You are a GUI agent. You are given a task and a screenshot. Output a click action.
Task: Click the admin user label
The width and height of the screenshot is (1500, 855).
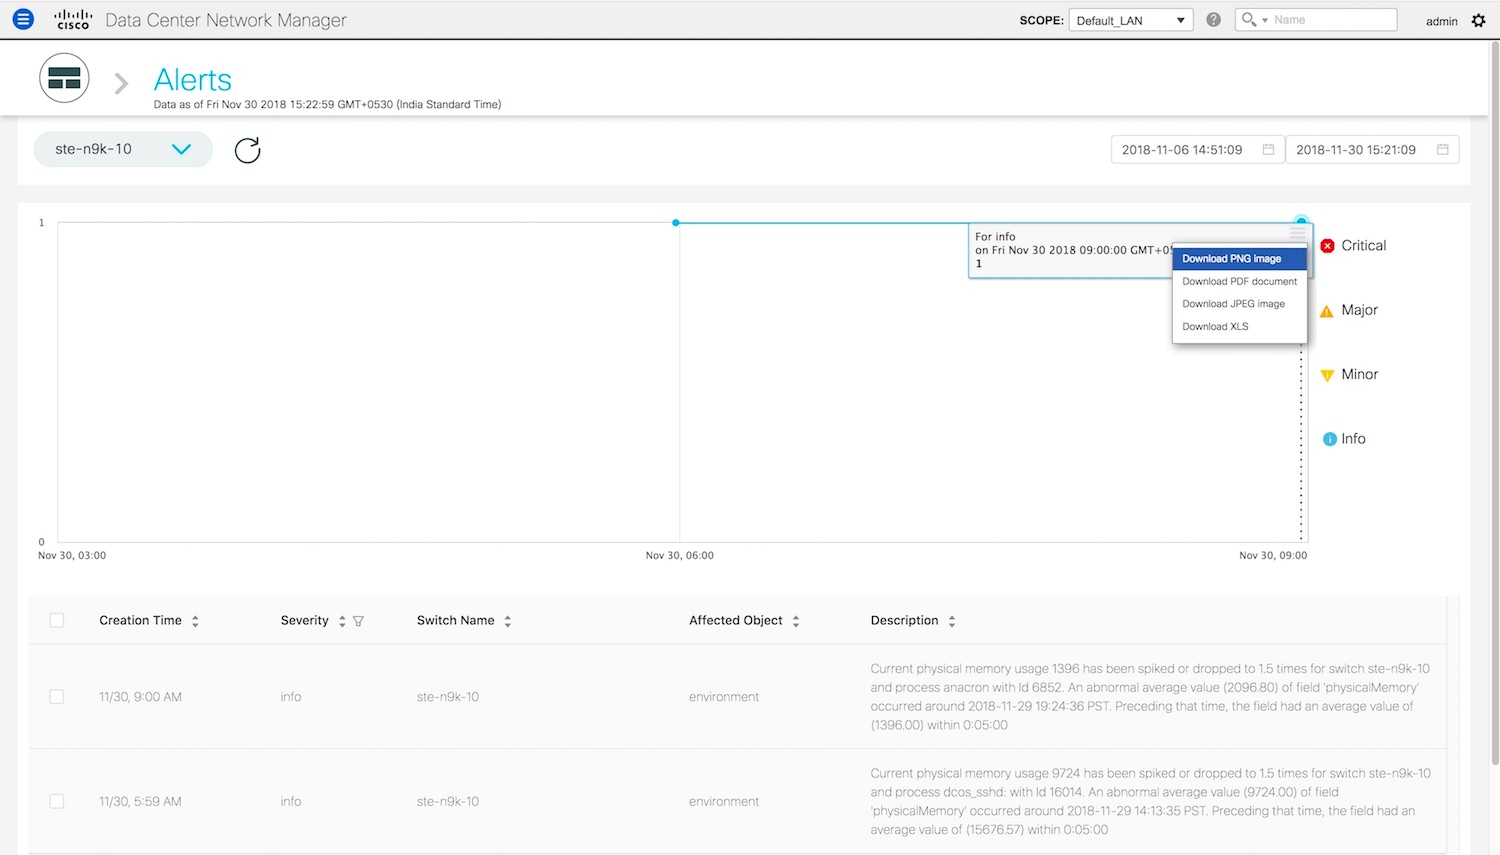[1441, 21]
